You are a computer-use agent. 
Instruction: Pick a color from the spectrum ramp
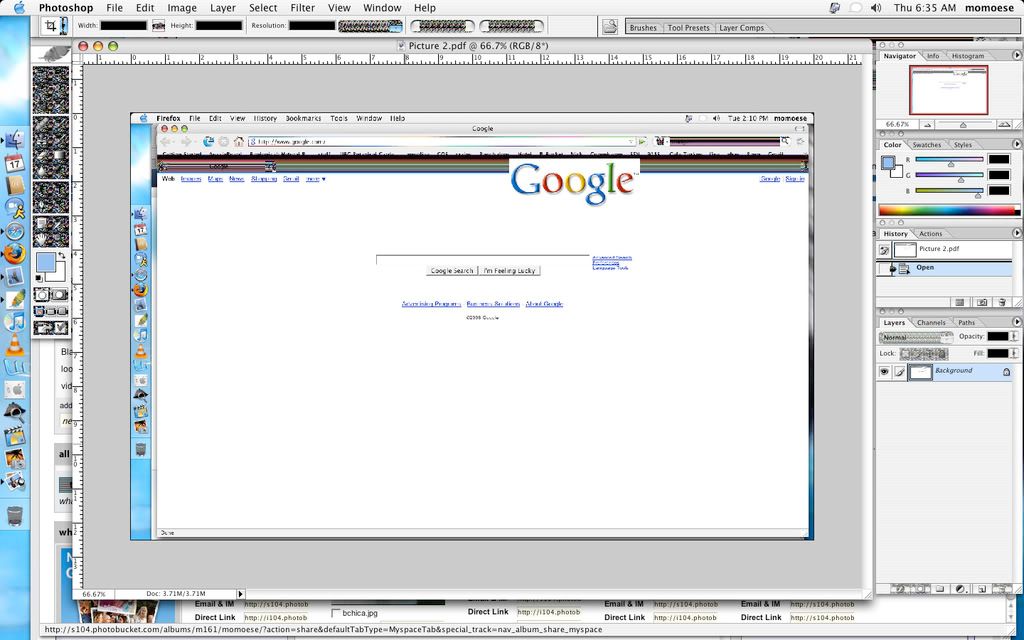pos(948,210)
